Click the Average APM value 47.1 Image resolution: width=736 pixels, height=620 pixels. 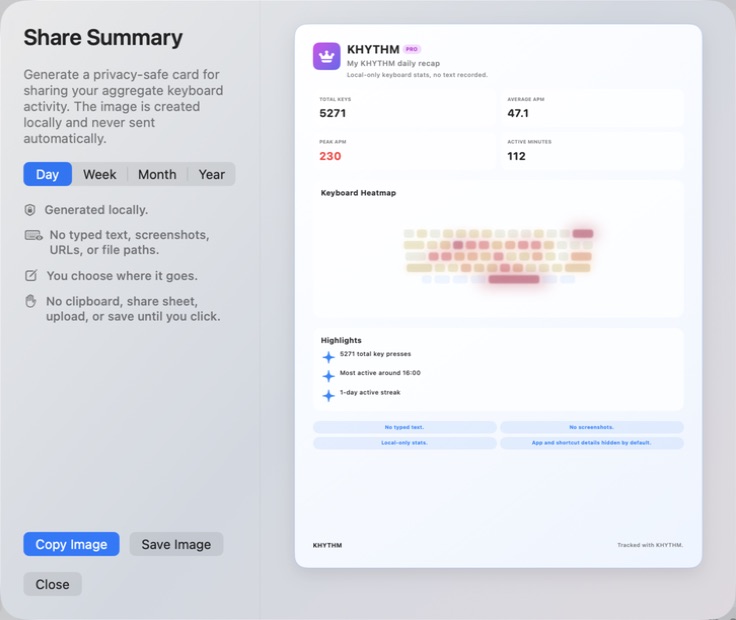tap(518, 113)
